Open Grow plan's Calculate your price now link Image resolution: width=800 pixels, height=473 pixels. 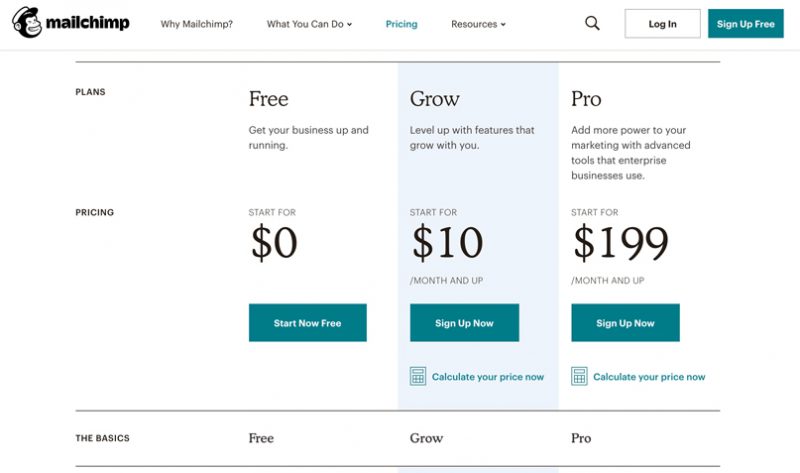(x=488, y=377)
